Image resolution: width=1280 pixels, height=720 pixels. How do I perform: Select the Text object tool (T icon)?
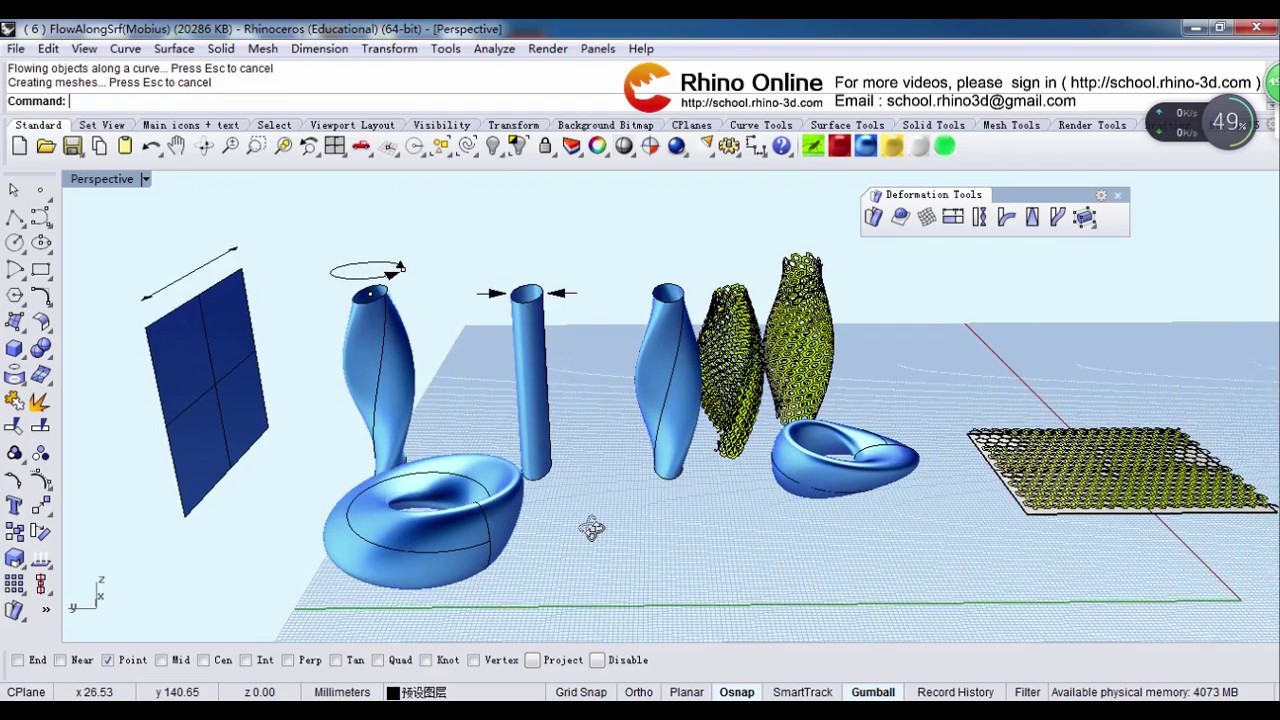15,505
